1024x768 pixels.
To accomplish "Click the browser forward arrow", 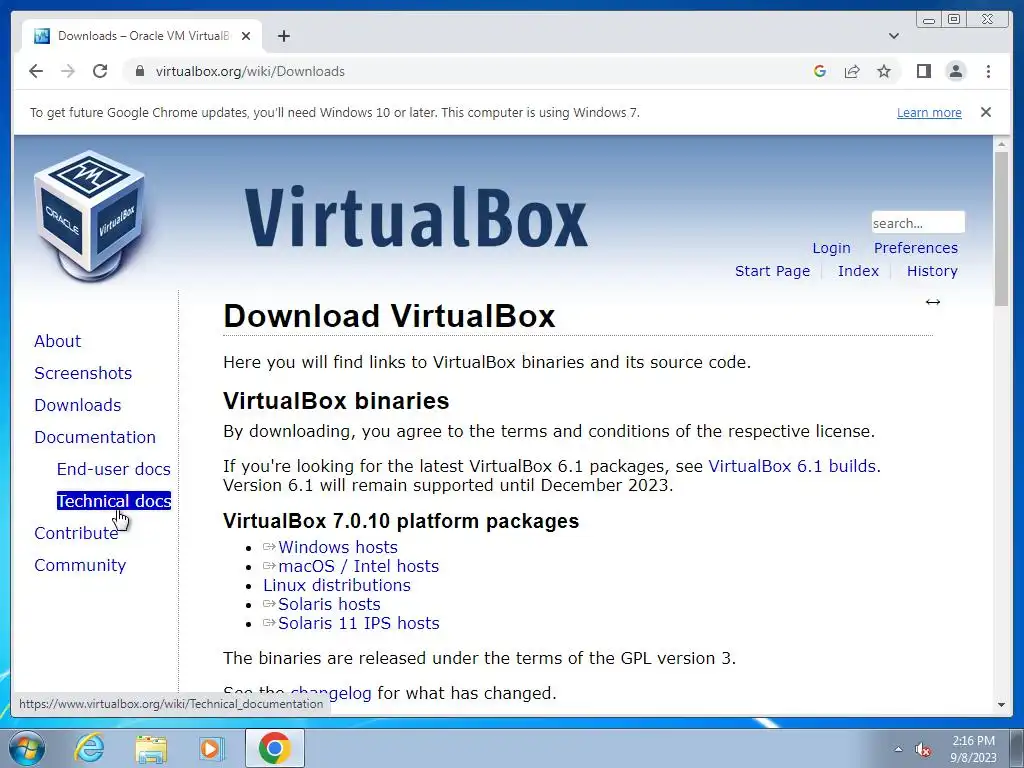I will (68, 71).
